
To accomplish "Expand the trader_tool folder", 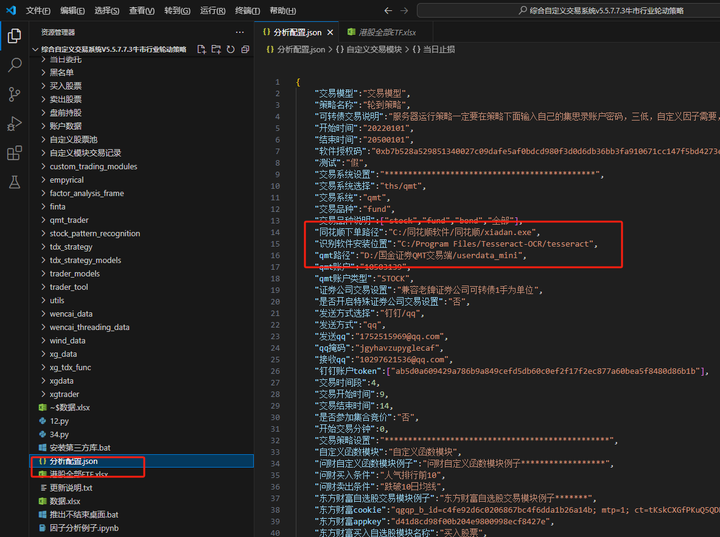I will tap(69, 287).
